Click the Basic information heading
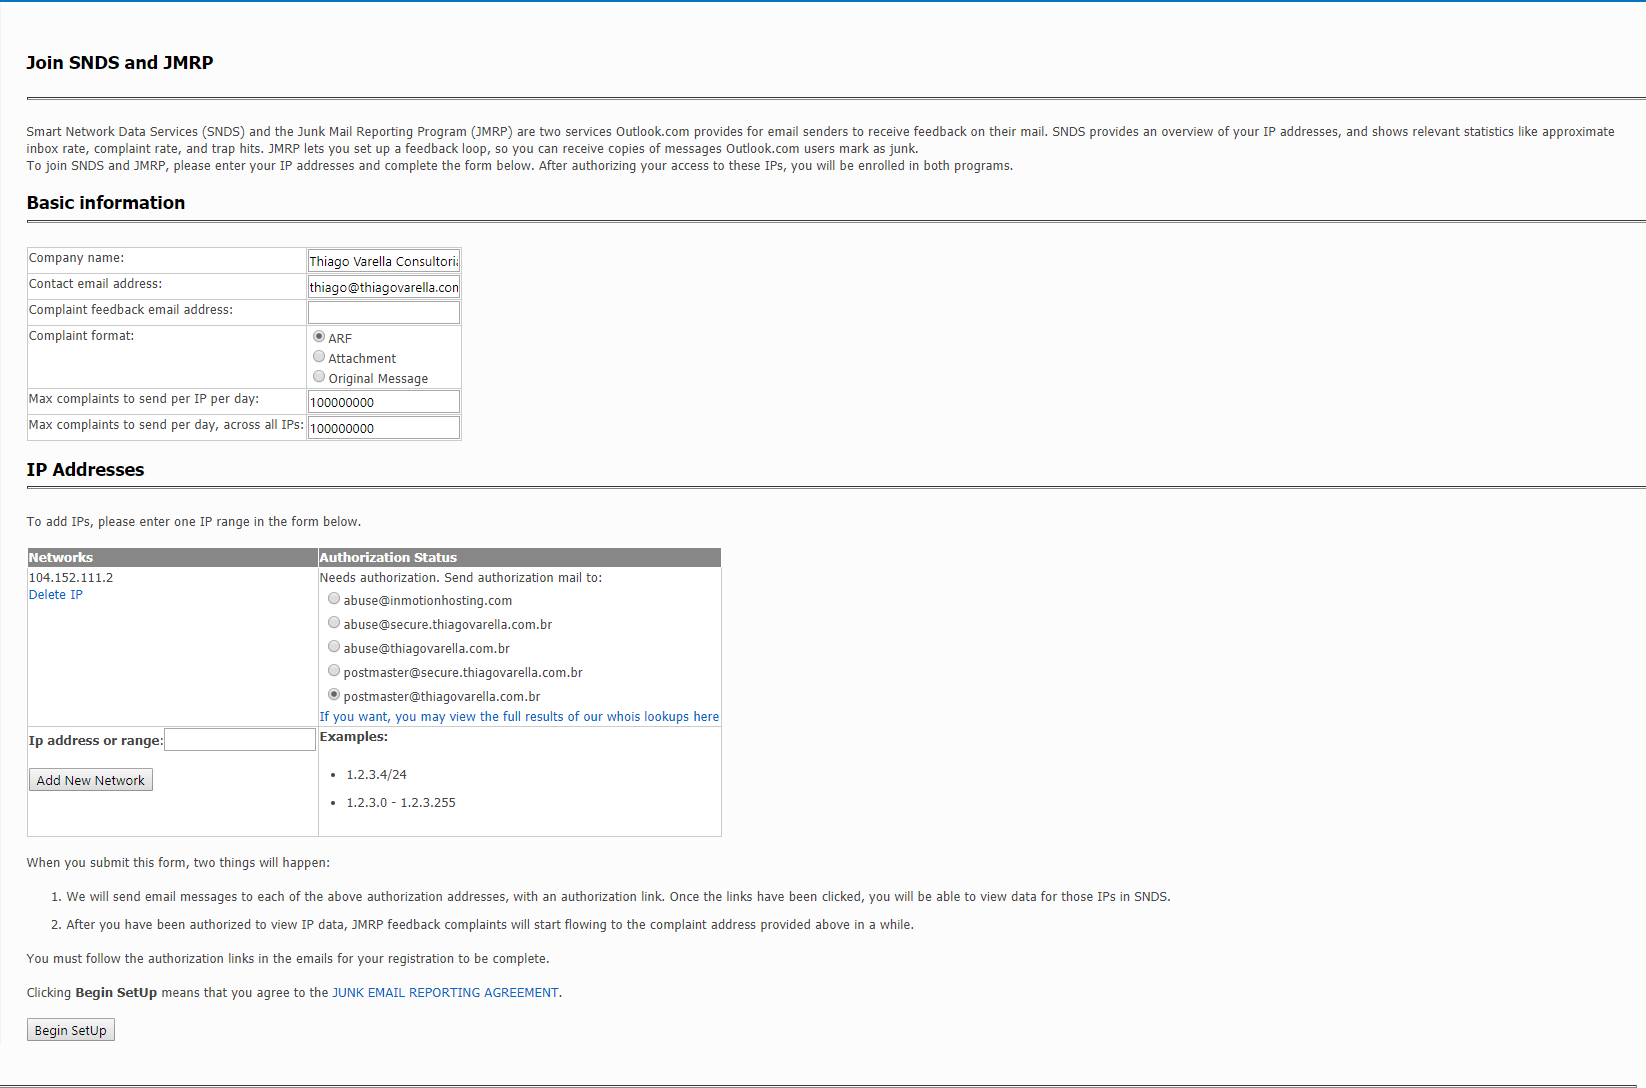Viewport: 1646px width, 1088px height. click(106, 203)
